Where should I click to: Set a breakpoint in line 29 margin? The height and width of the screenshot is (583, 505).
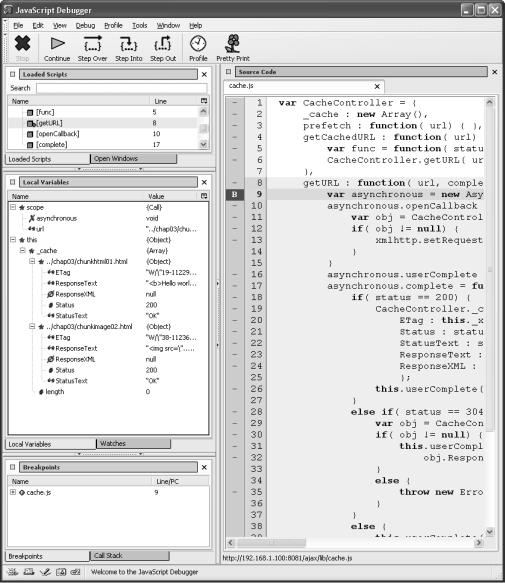coord(235,423)
